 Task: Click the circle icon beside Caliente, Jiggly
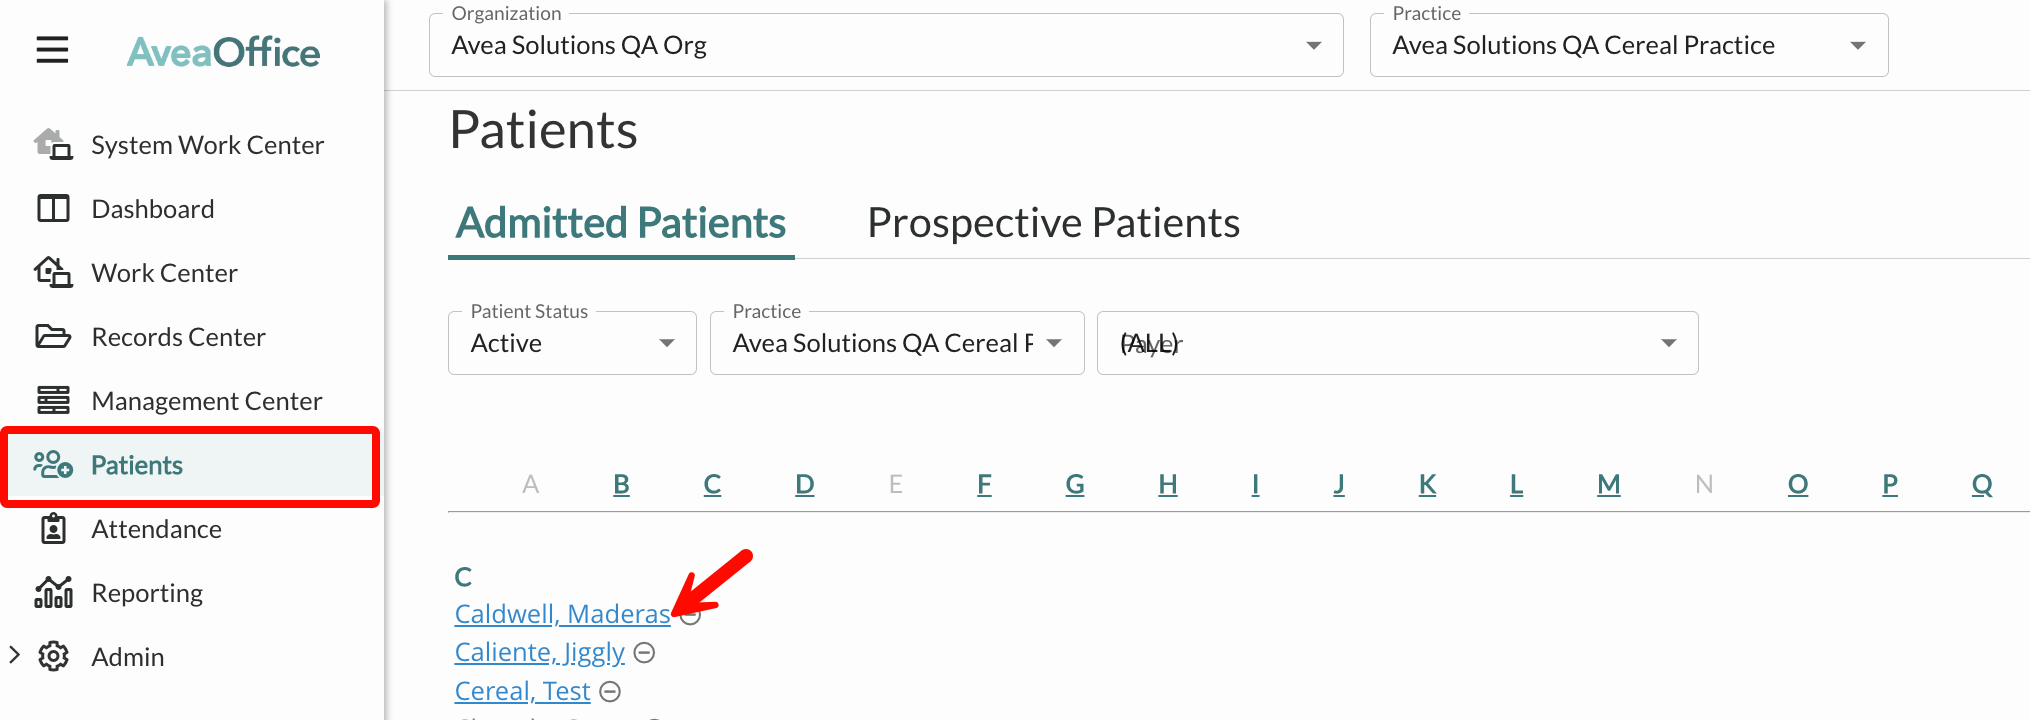tap(645, 653)
